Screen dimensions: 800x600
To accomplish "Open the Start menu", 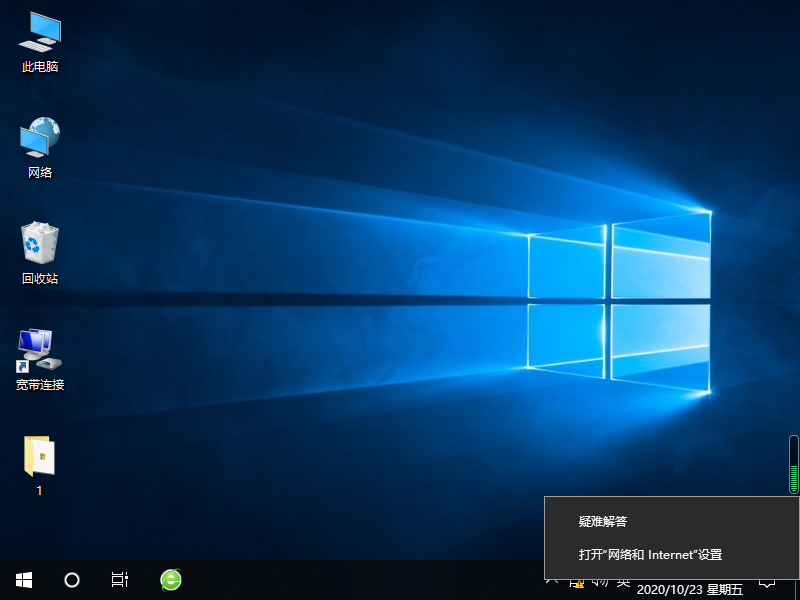I will pyautogui.click(x=22, y=580).
